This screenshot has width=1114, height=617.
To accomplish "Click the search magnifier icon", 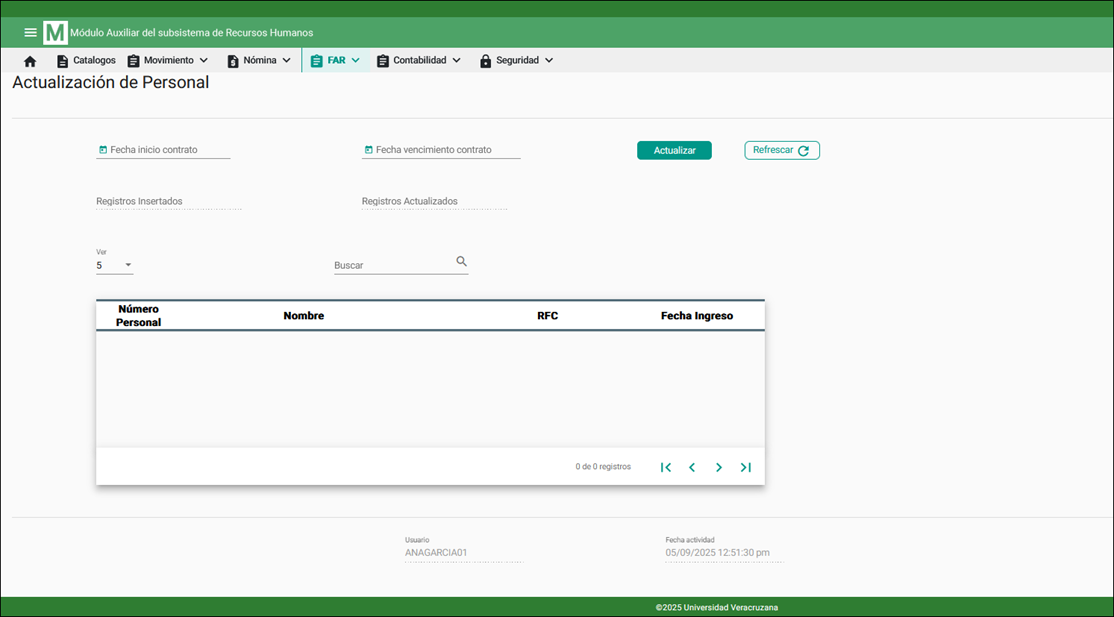I will (461, 262).
